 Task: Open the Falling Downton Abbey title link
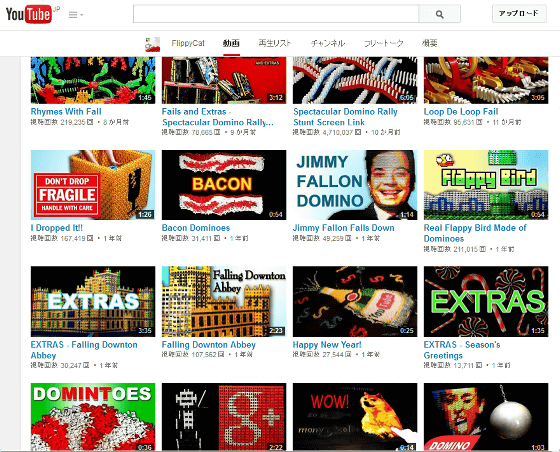[209, 345]
